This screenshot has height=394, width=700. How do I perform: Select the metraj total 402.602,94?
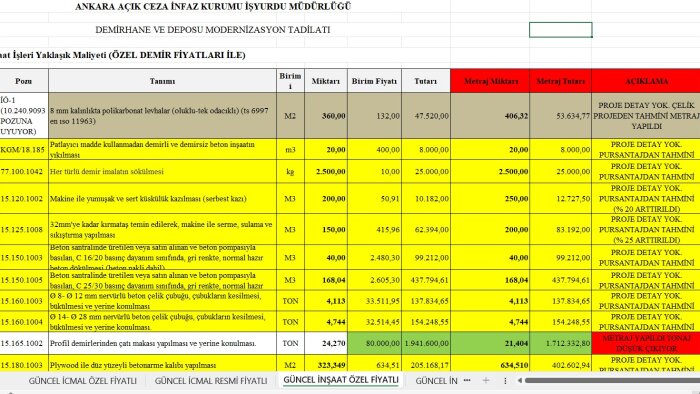coord(561,364)
